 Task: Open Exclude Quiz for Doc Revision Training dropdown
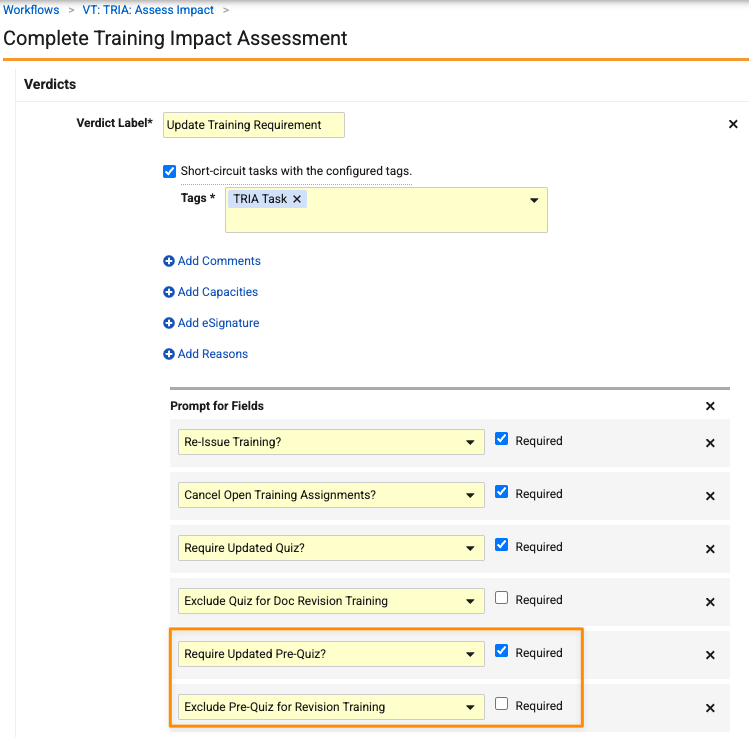coord(470,601)
